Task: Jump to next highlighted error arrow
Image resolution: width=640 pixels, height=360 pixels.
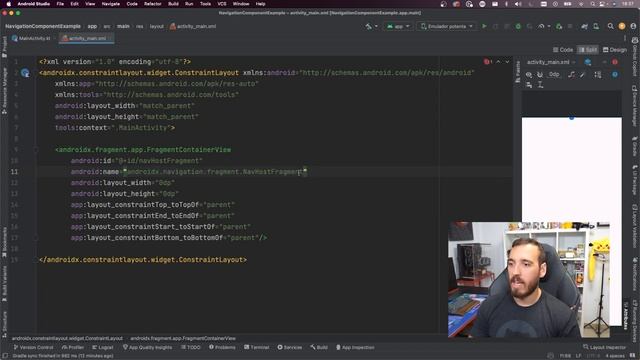Action: coord(507,62)
